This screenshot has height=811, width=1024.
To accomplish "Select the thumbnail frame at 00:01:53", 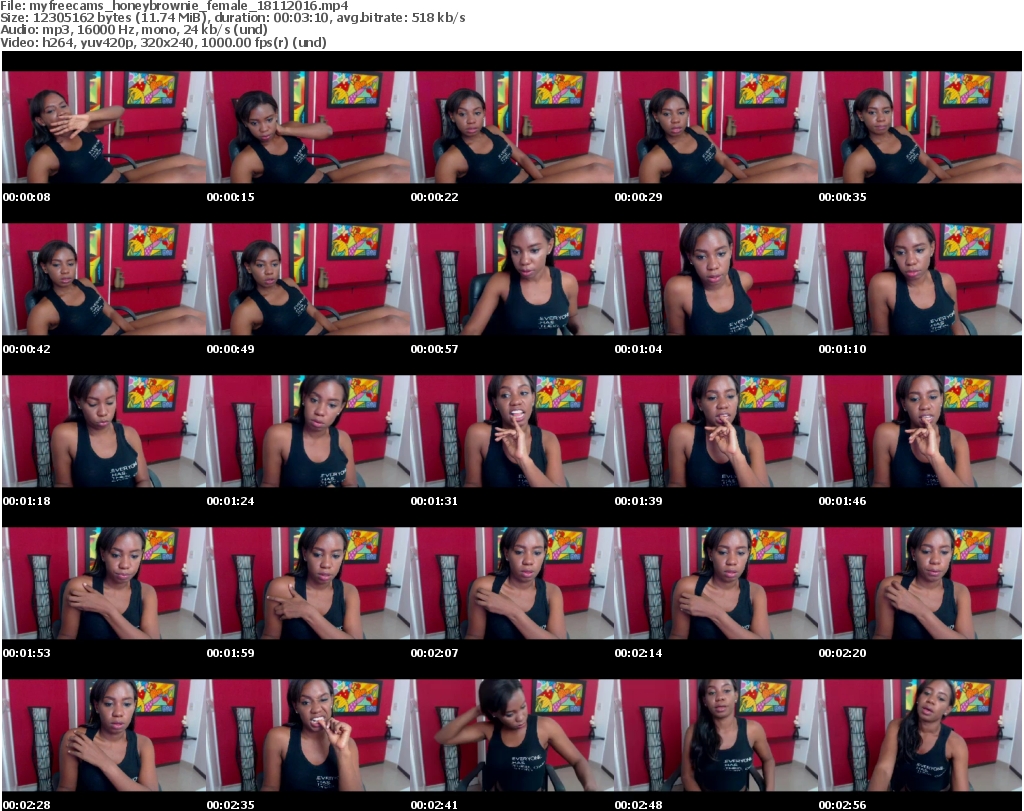I will pos(104,583).
